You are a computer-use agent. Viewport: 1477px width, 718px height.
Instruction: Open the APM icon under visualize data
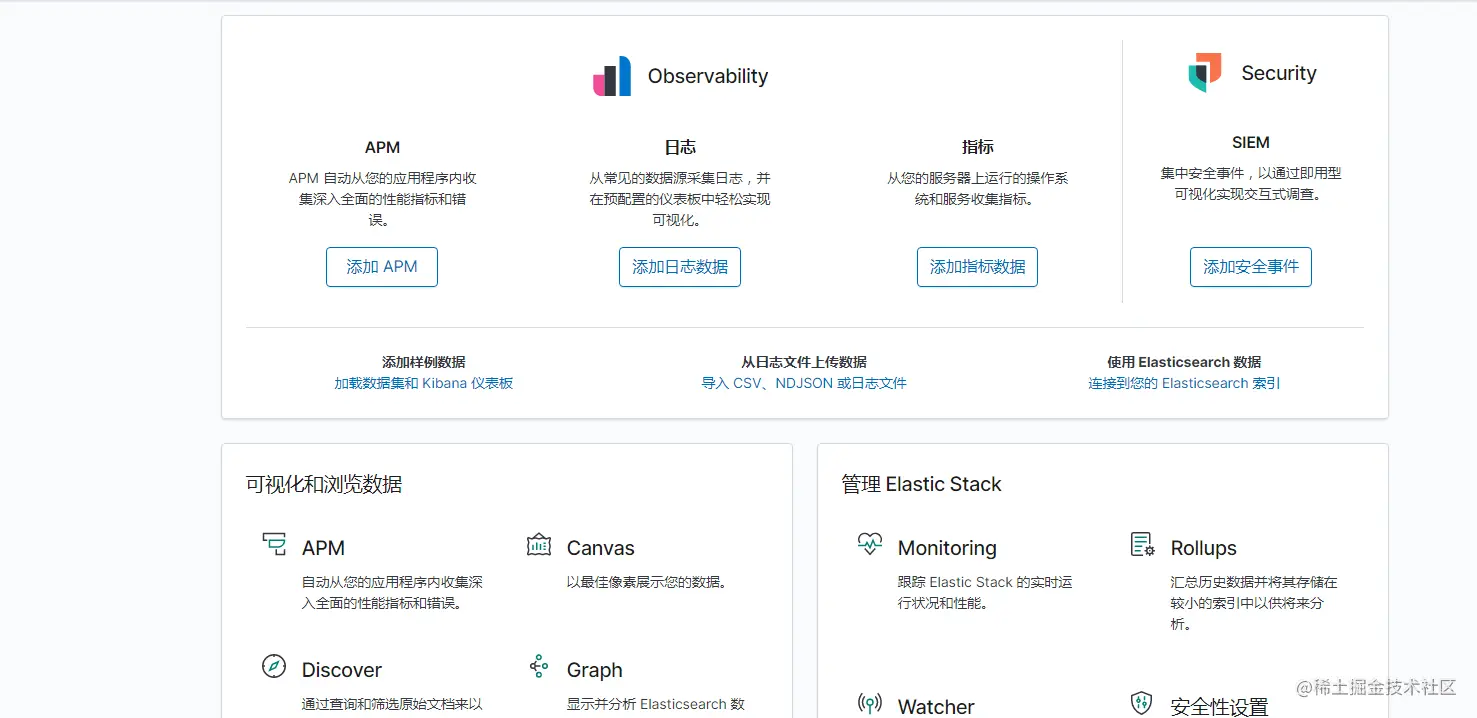[x=274, y=544]
